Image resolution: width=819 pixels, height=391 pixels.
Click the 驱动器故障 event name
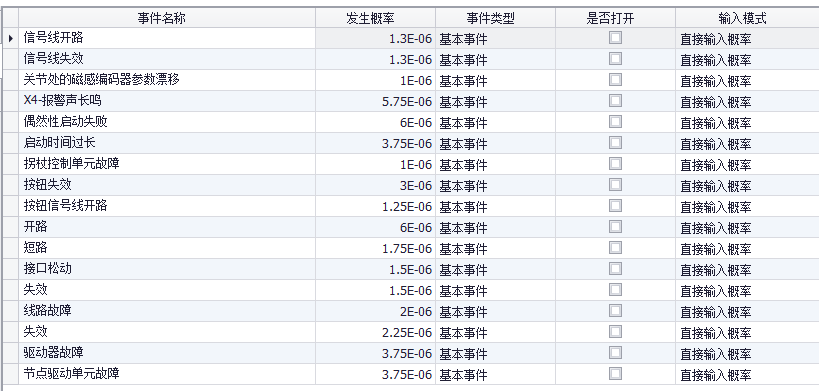167,353
